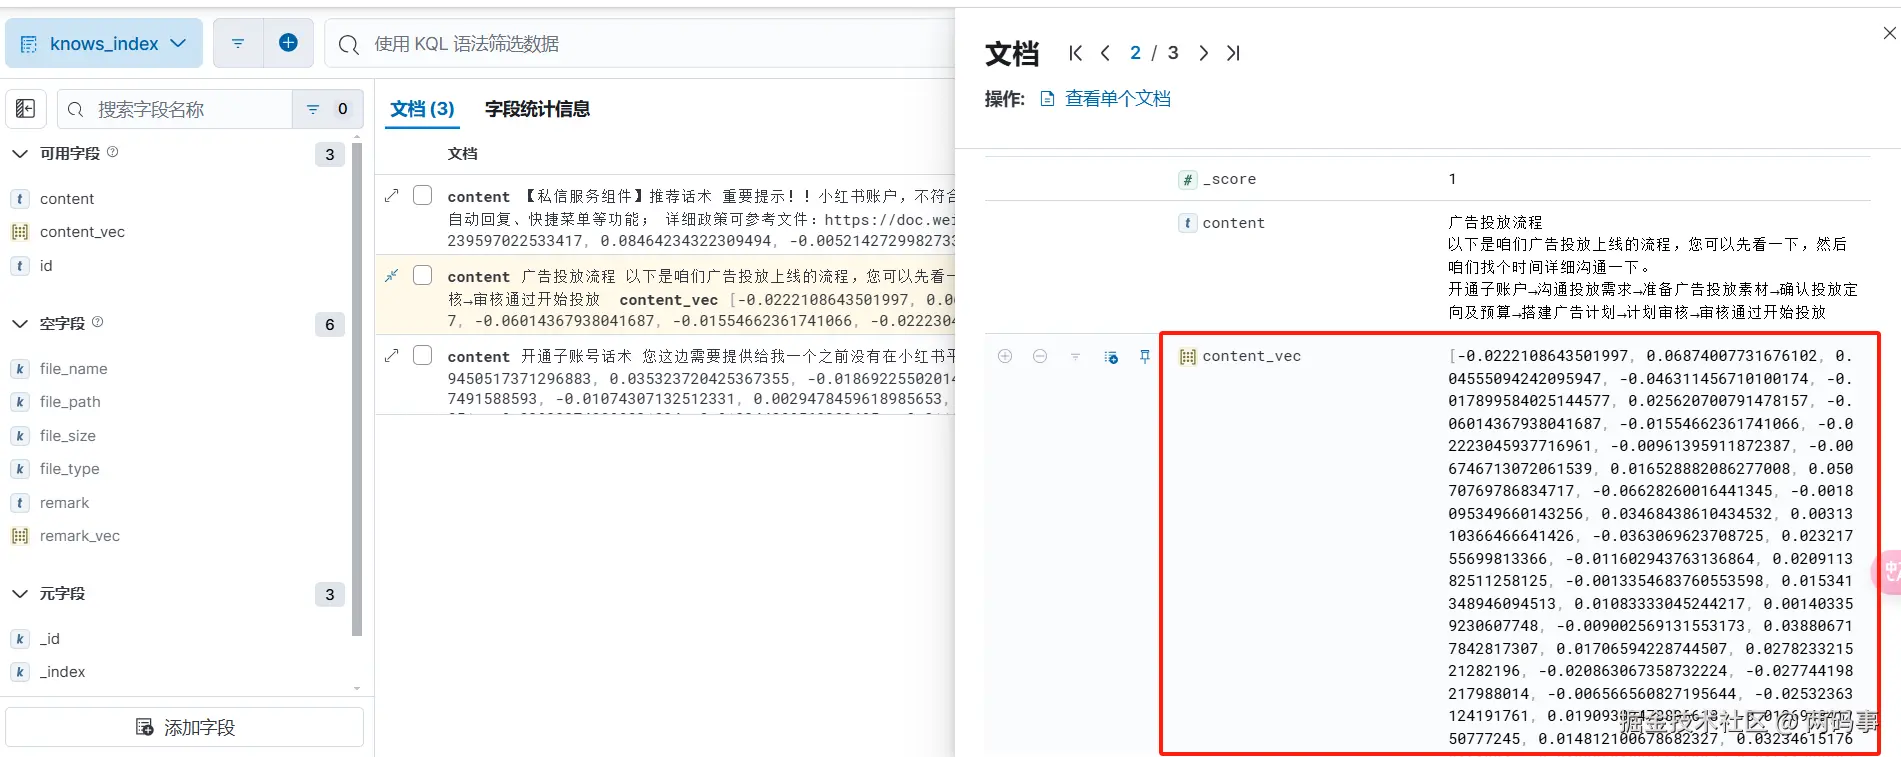This screenshot has width=1901, height=757.
Task: Check the 广告投放流程 row checkbox
Action: coord(423,275)
